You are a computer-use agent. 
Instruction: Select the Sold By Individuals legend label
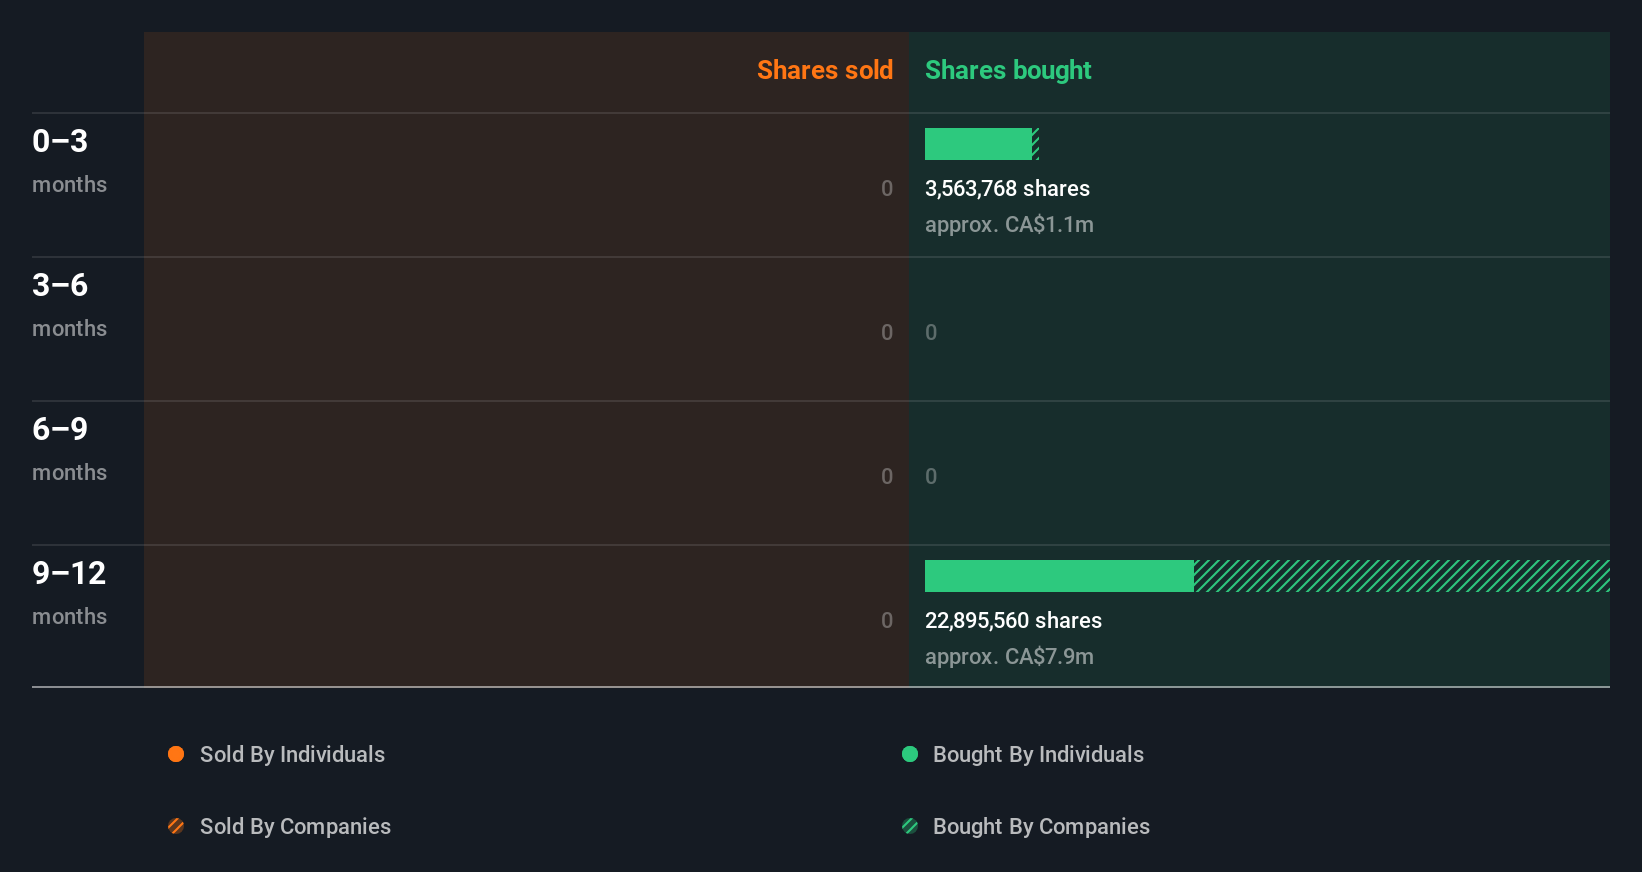point(292,755)
